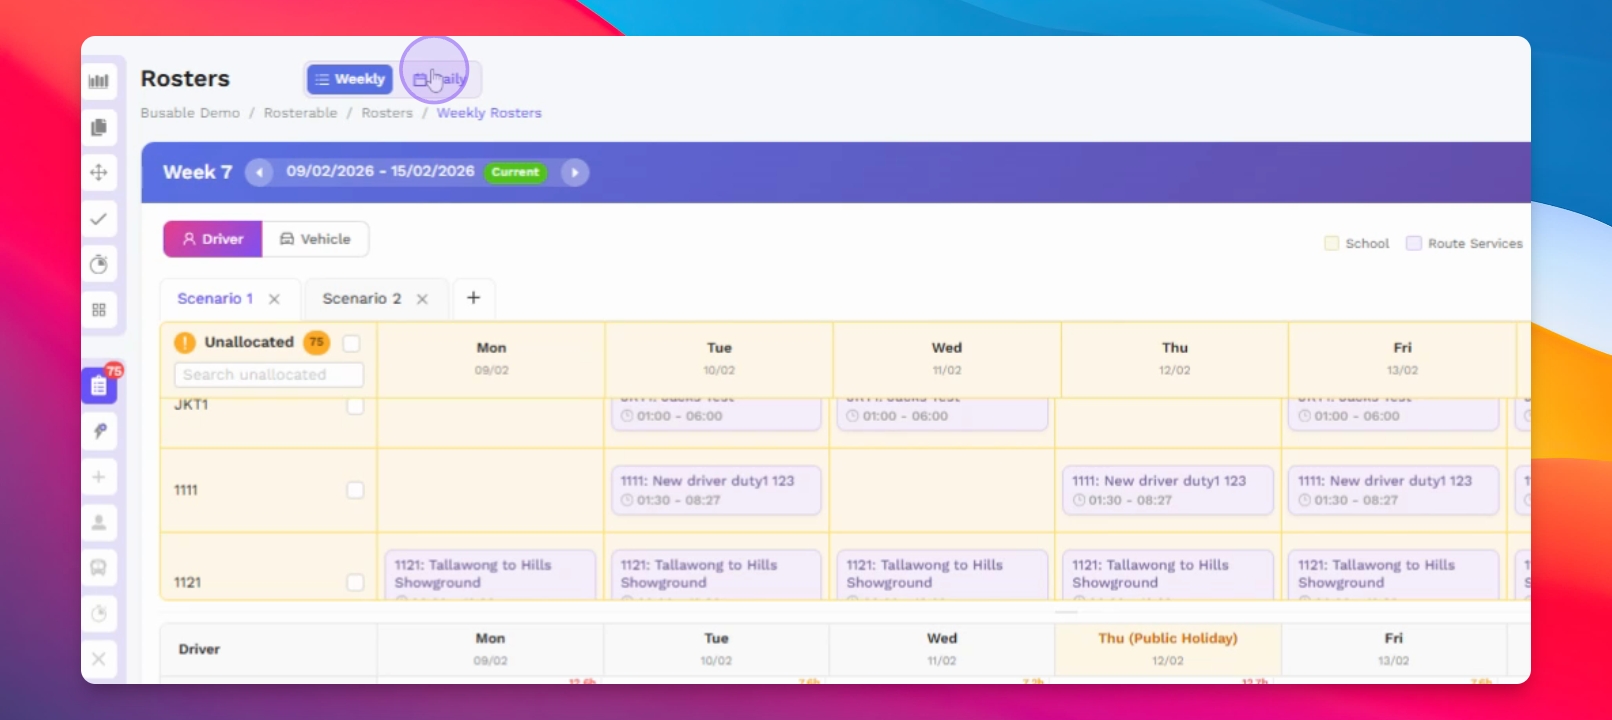Open the Scenario 1 tab
1612x720 pixels.
(215, 298)
